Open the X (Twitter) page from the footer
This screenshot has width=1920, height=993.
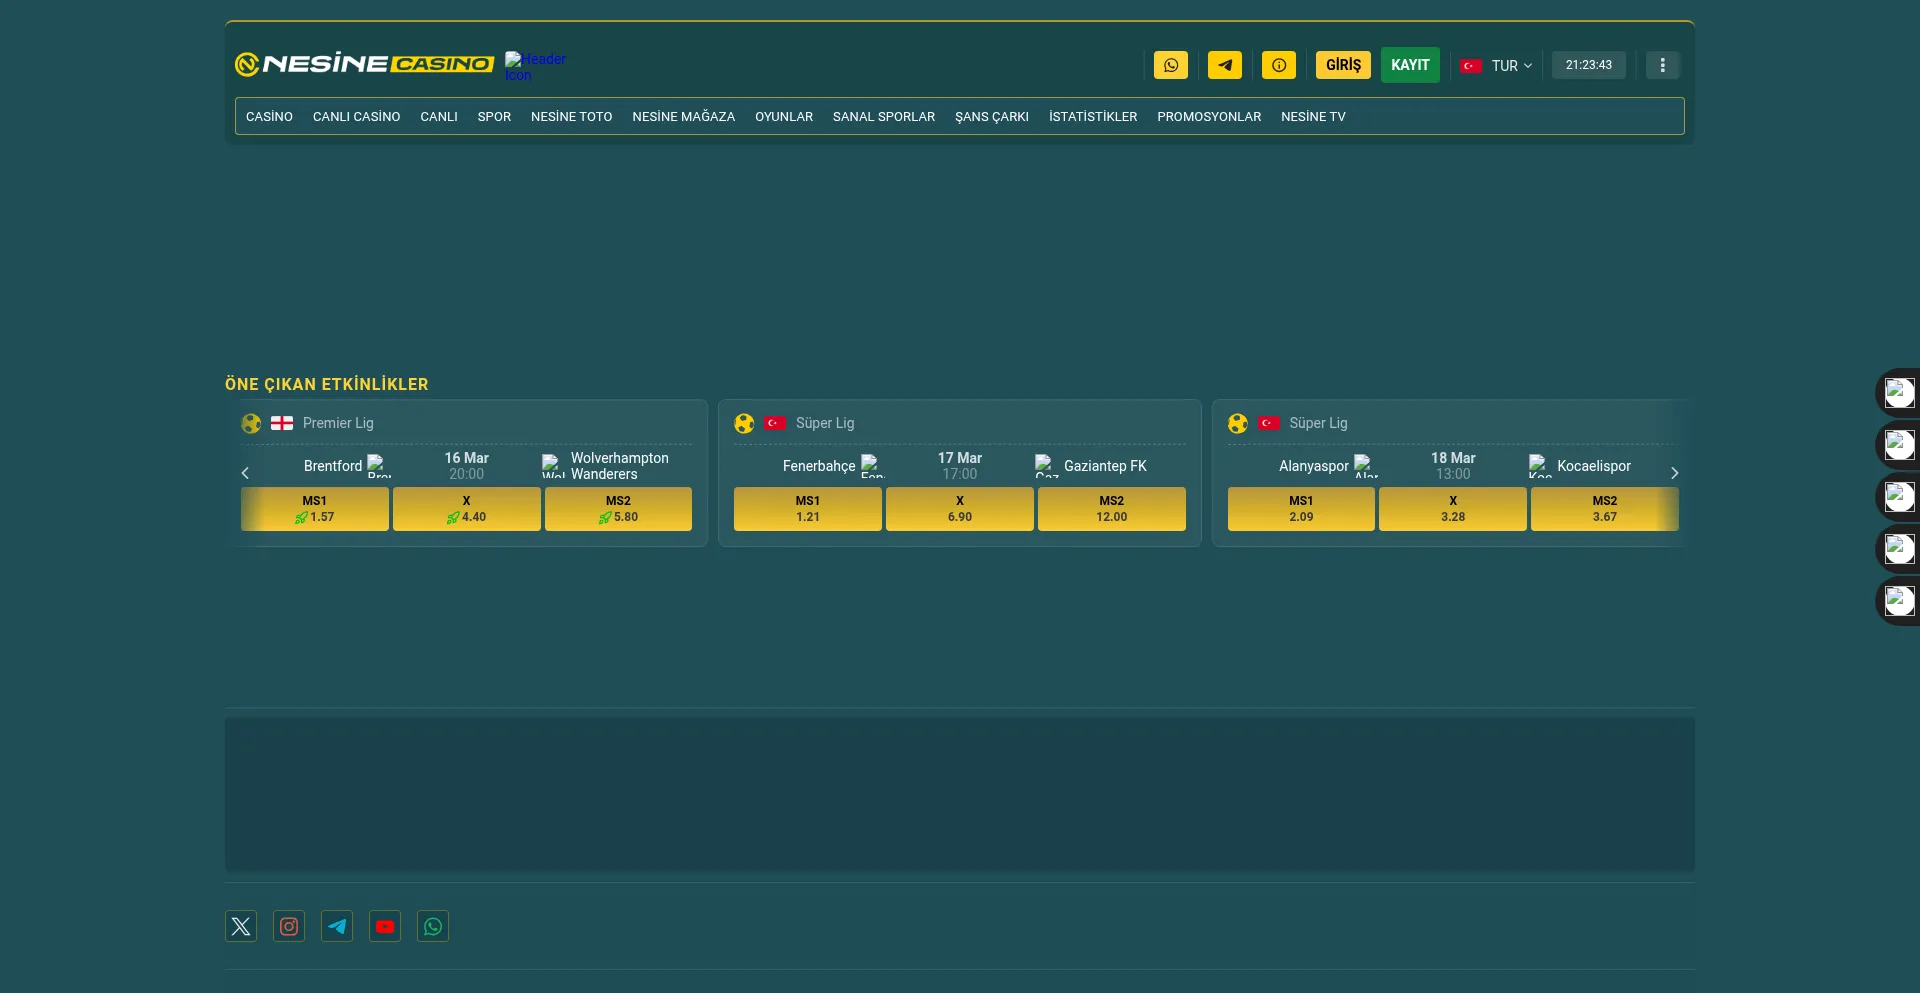[x=241, y=926]
